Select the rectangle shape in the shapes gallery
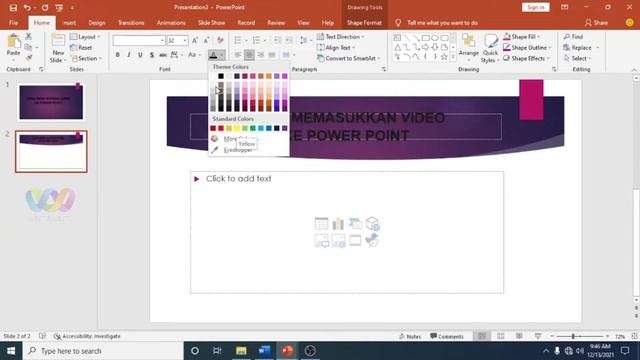The height and width of the screenshot is (360, 640). (x=426, y=38)
